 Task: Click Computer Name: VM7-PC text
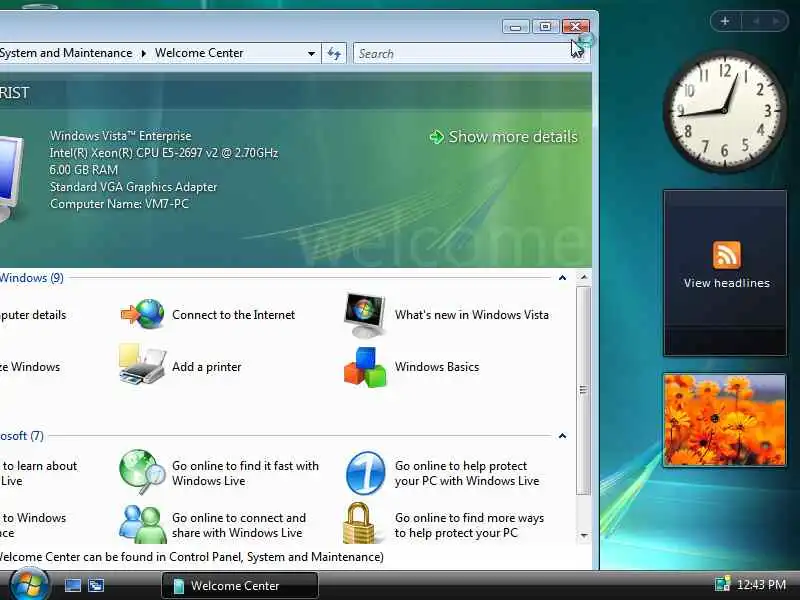119,204
